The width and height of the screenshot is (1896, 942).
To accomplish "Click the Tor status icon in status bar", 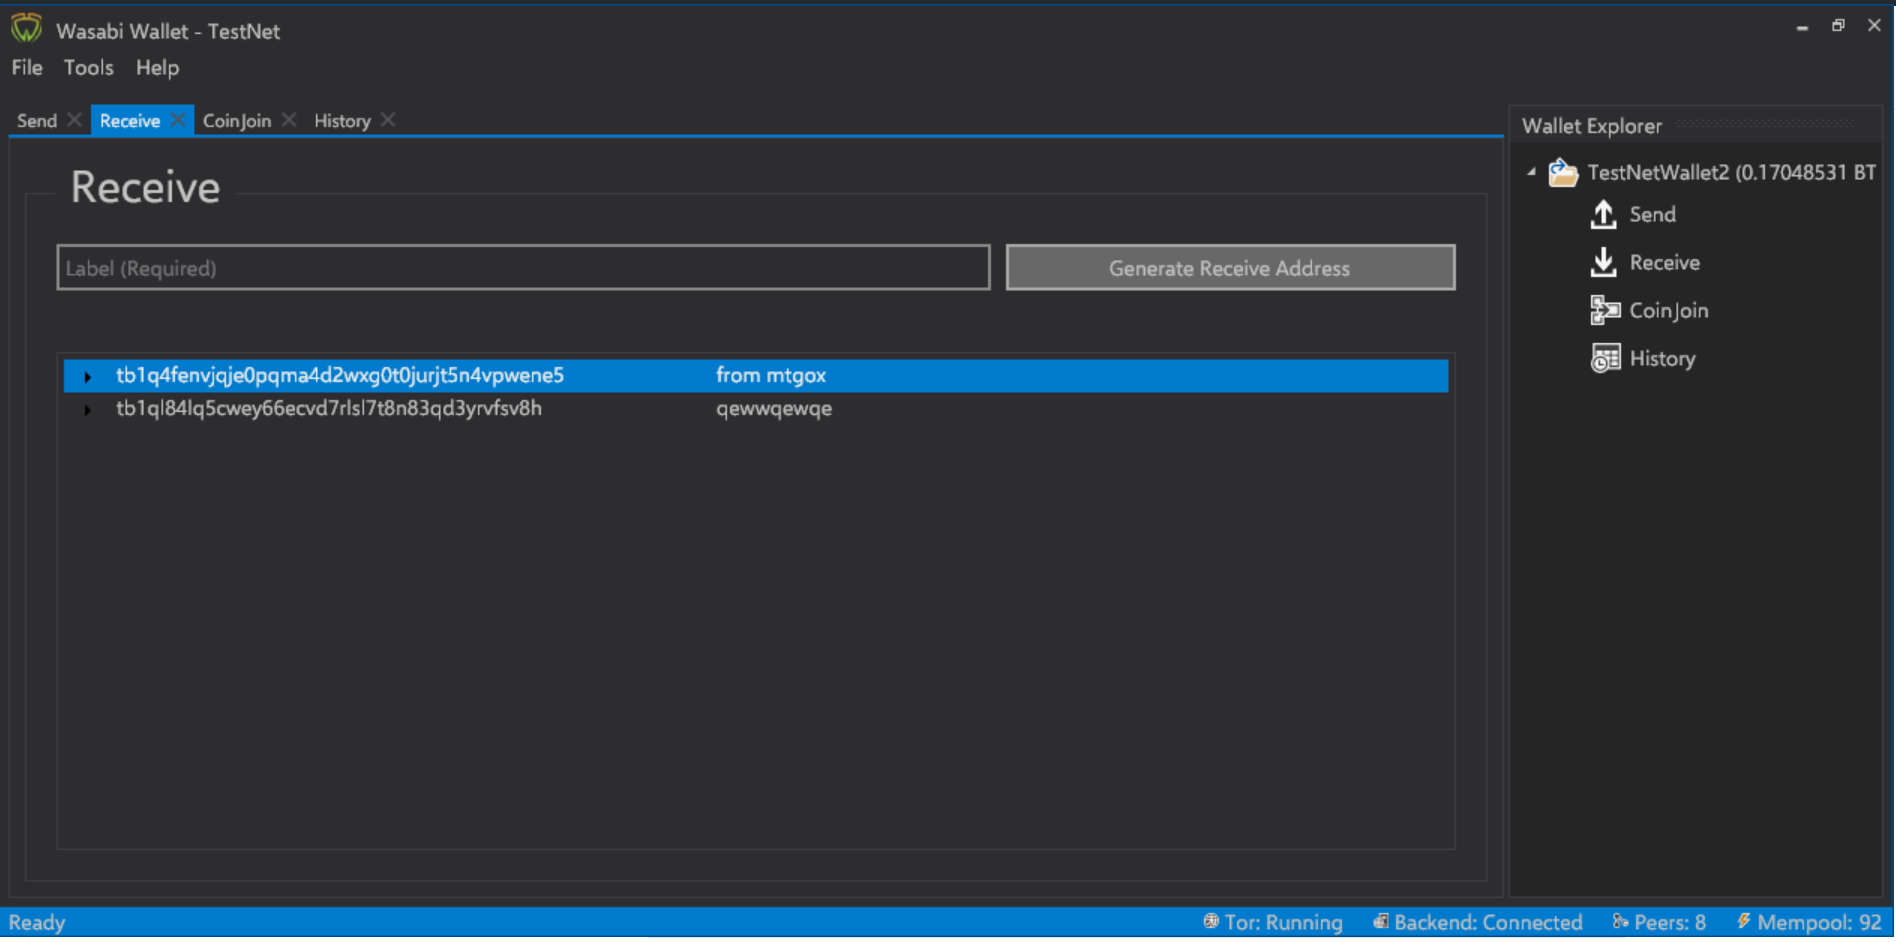I will tap(1211, 921).
